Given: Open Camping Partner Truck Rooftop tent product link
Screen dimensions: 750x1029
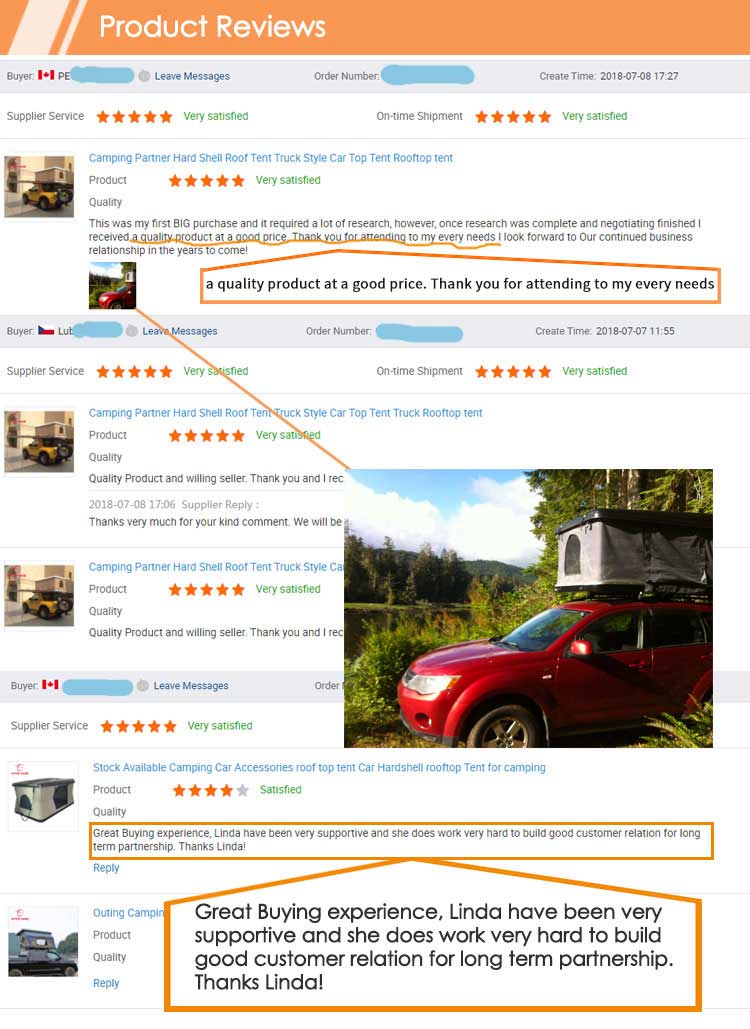Looking at the screenshot, I should [285, 413].
